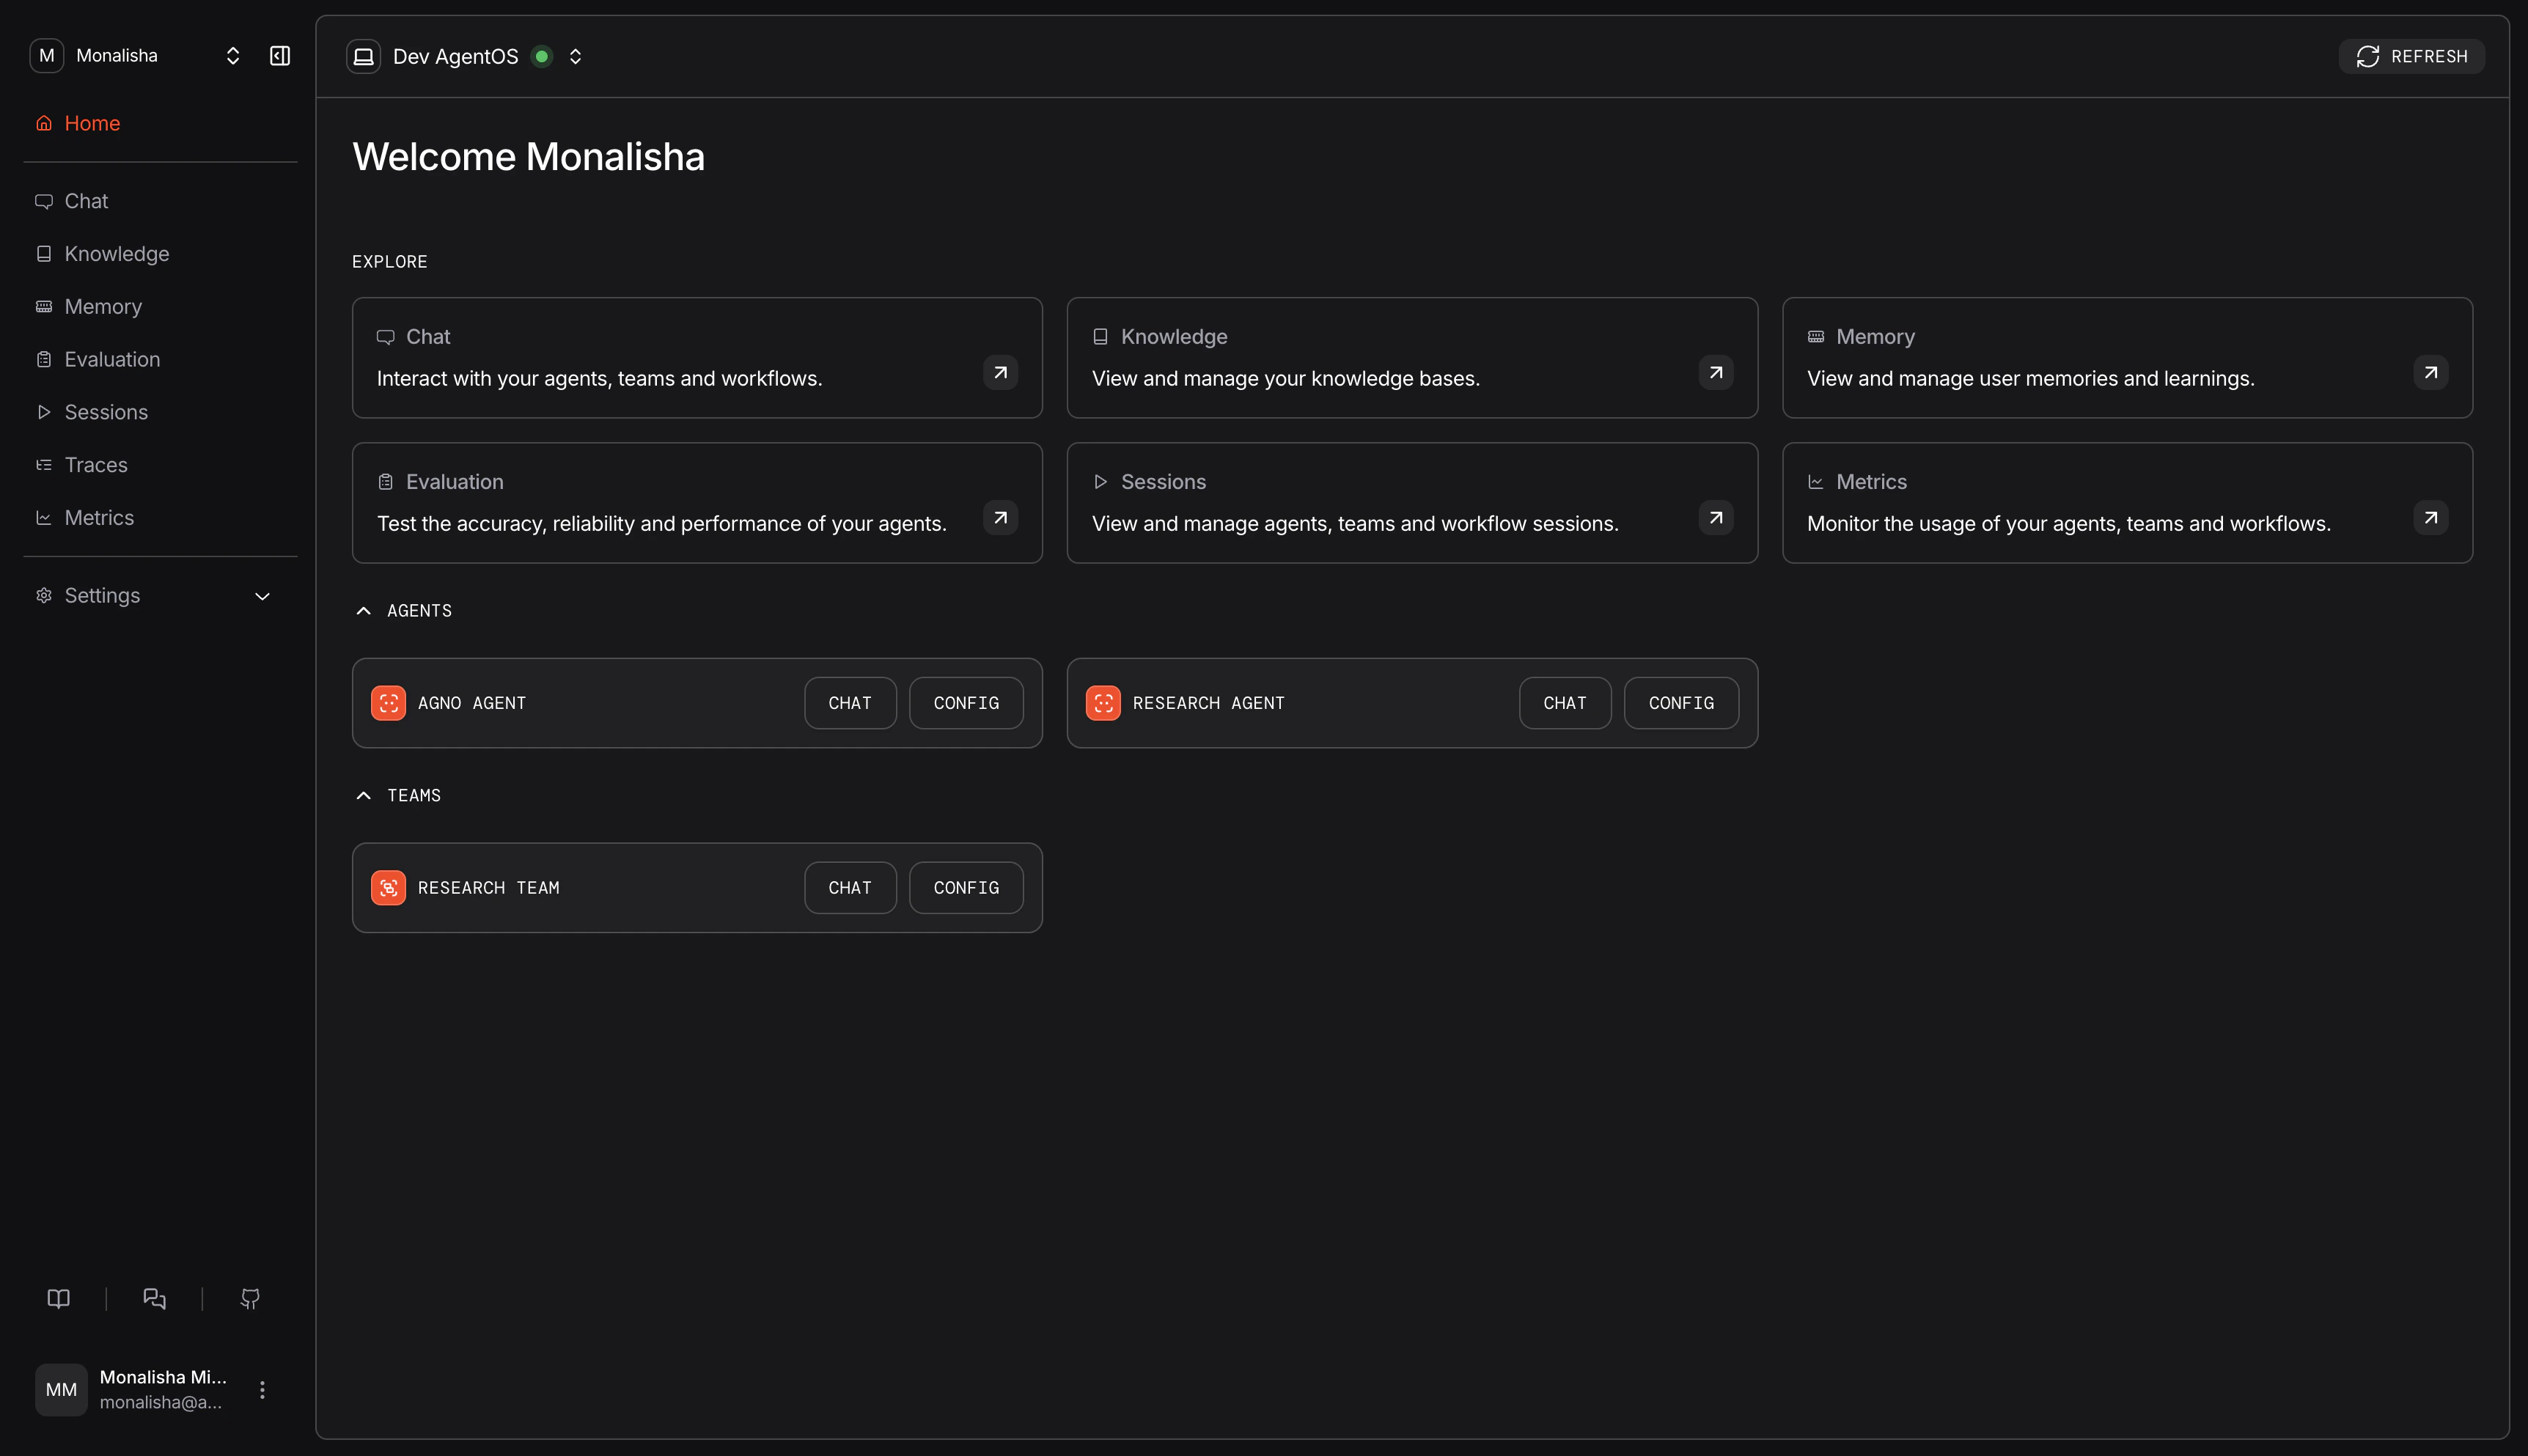The width and height of the screenshot is (2528, 1456).
Task: Click the green status indicator dot
Action: pos(542,56)
